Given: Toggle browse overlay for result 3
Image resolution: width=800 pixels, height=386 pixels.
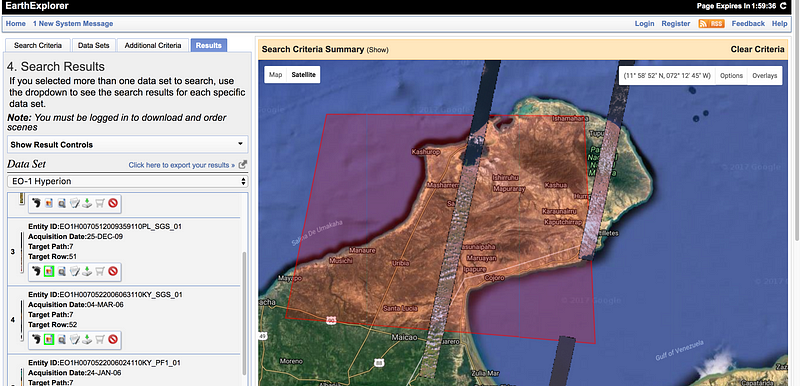Looking at the screenshot, I should (49, 271).
